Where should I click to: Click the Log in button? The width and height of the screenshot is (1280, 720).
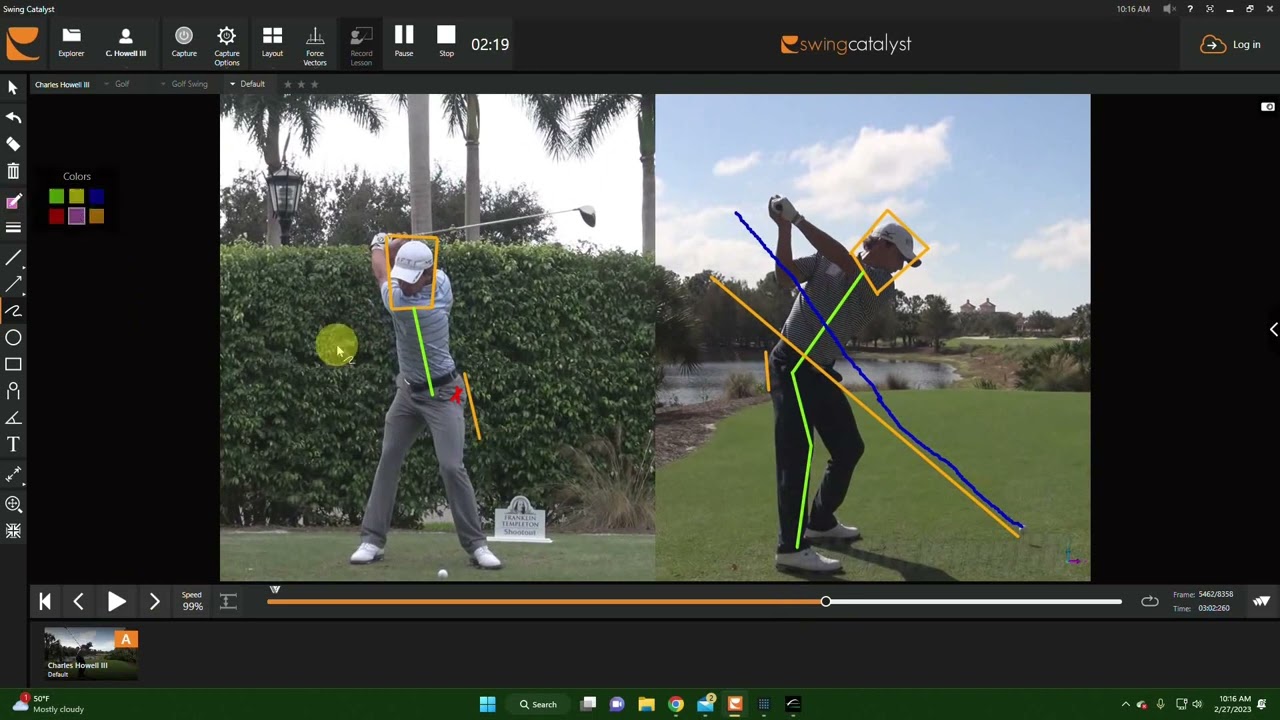coord(1231,45)
